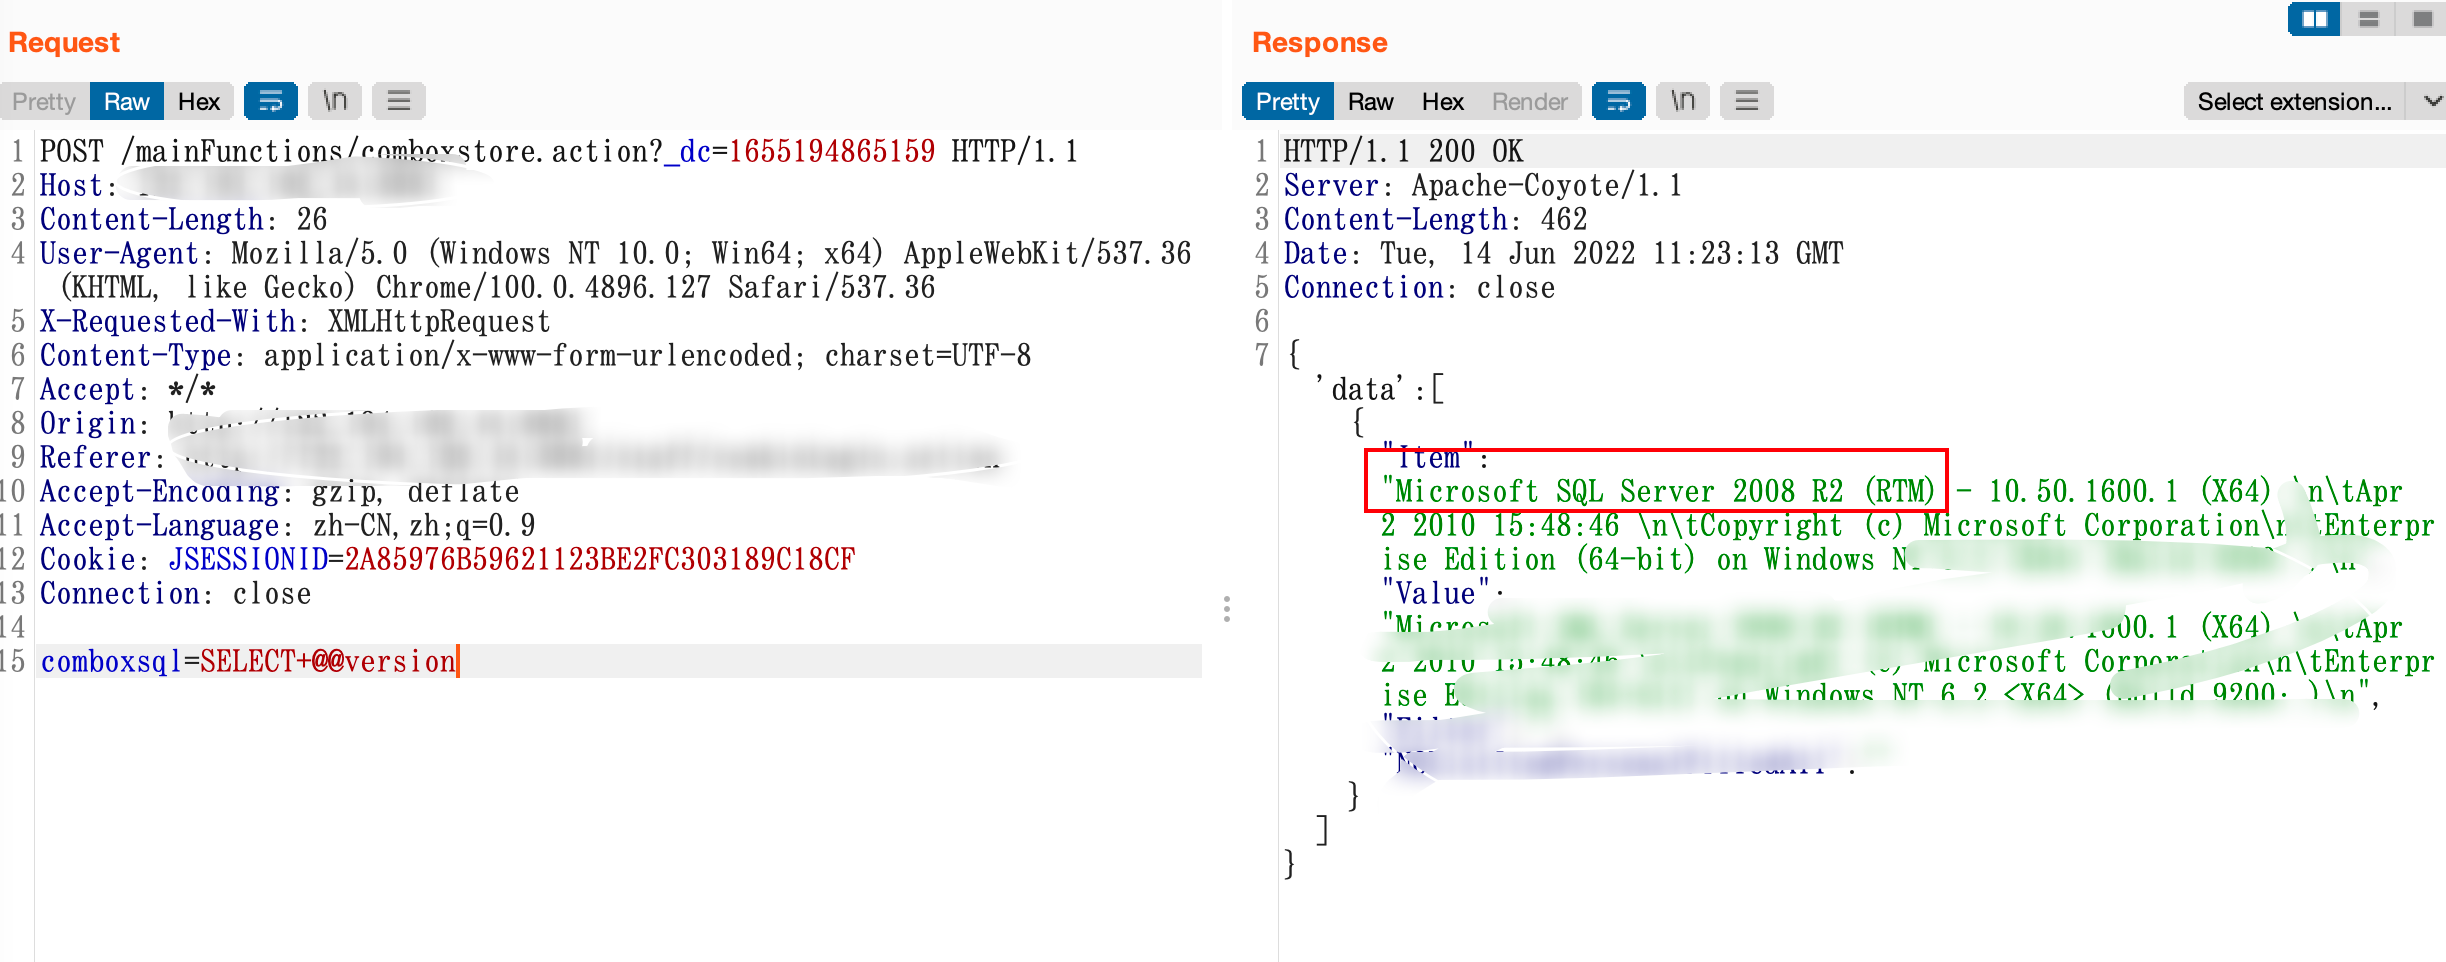
Task: Click the 'data':[ line in the Response
Action: 1380,389
